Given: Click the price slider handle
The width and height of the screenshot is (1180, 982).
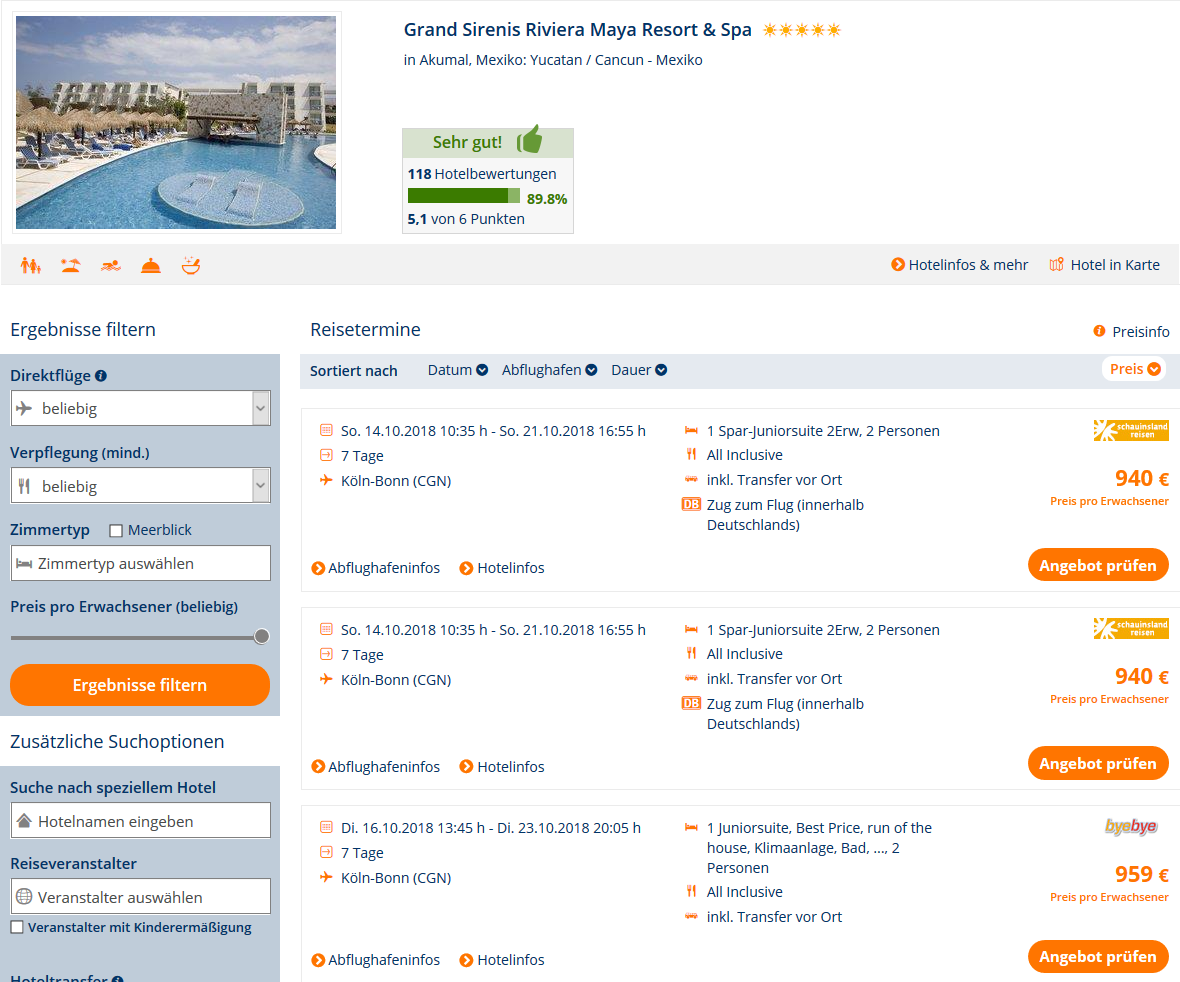Looking at the screenshot, I should 261,637.
